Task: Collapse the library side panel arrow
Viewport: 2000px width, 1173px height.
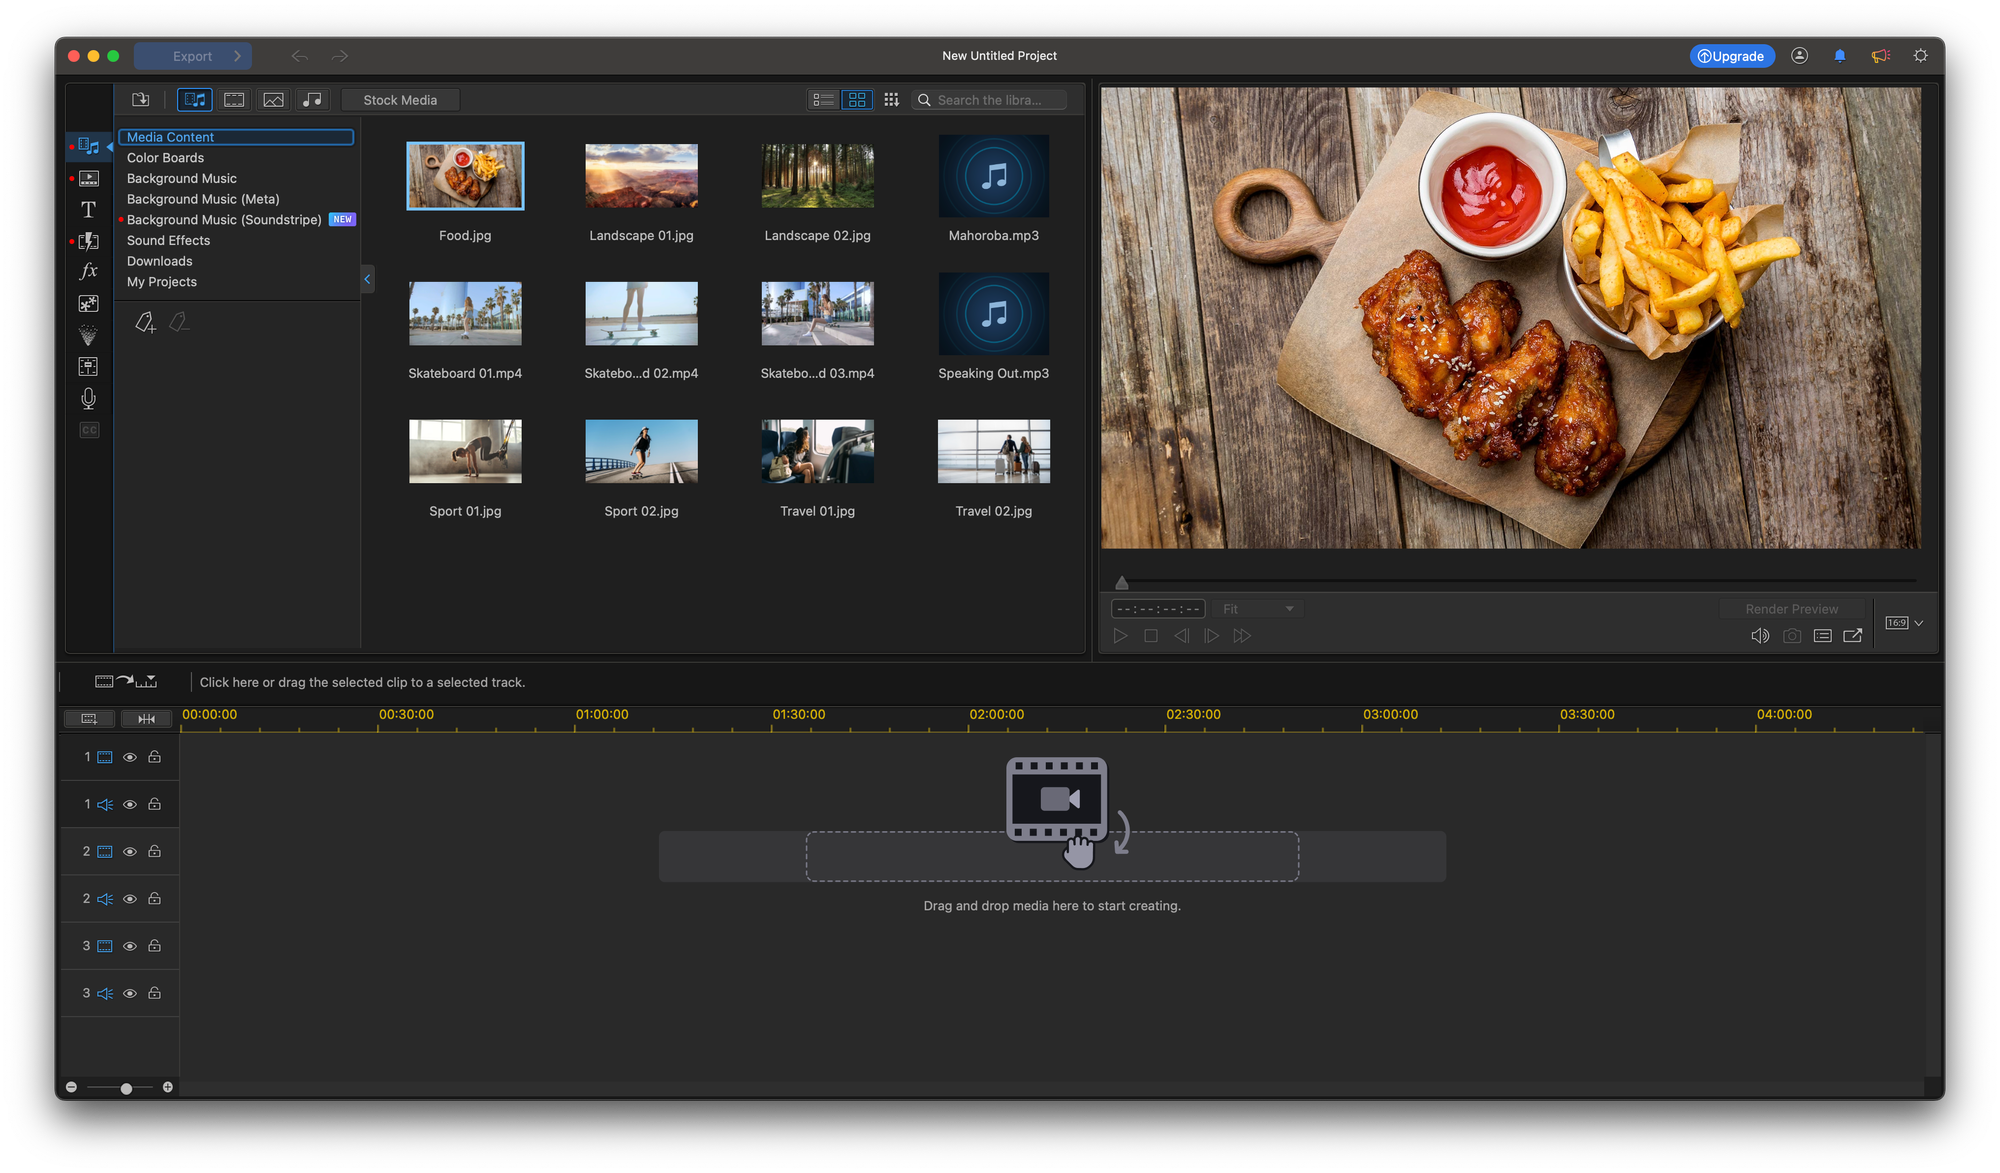Action: (x=367, y=280)
